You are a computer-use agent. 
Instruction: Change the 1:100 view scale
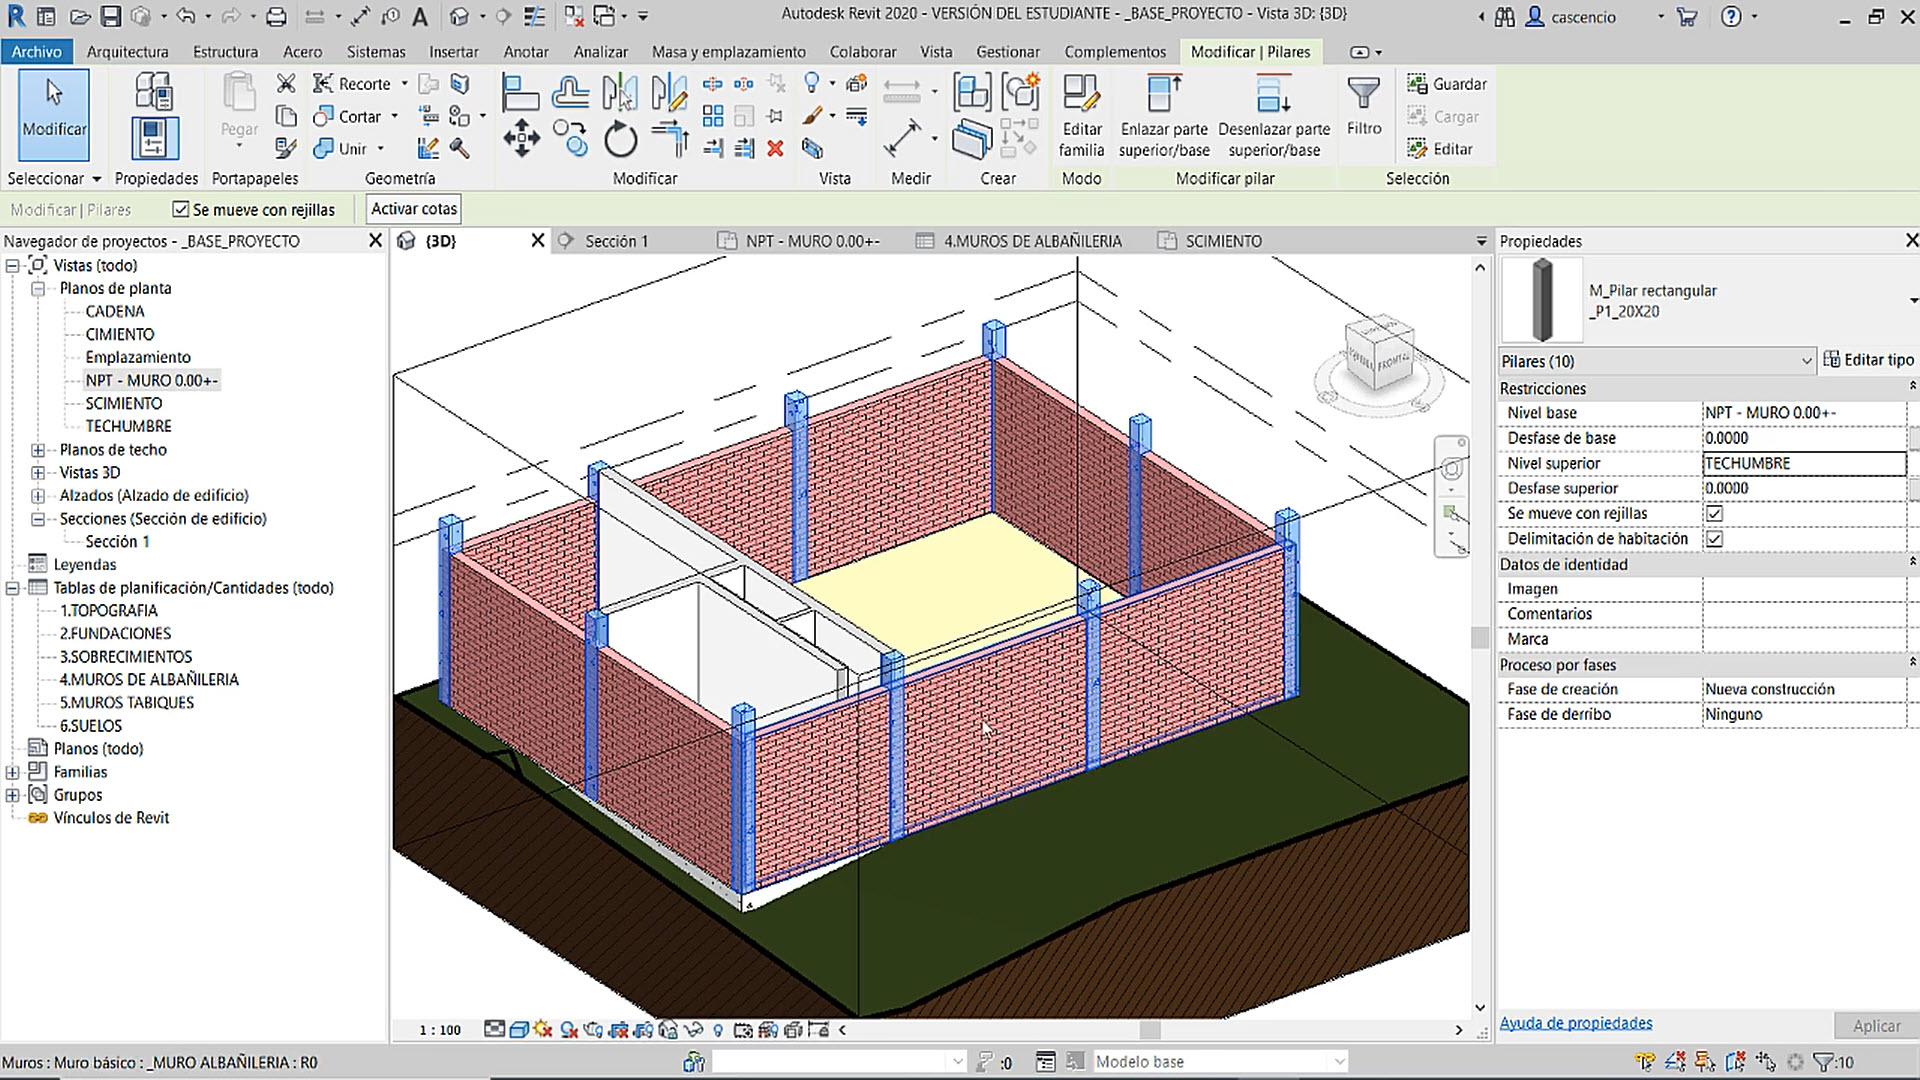point(437,1028)
